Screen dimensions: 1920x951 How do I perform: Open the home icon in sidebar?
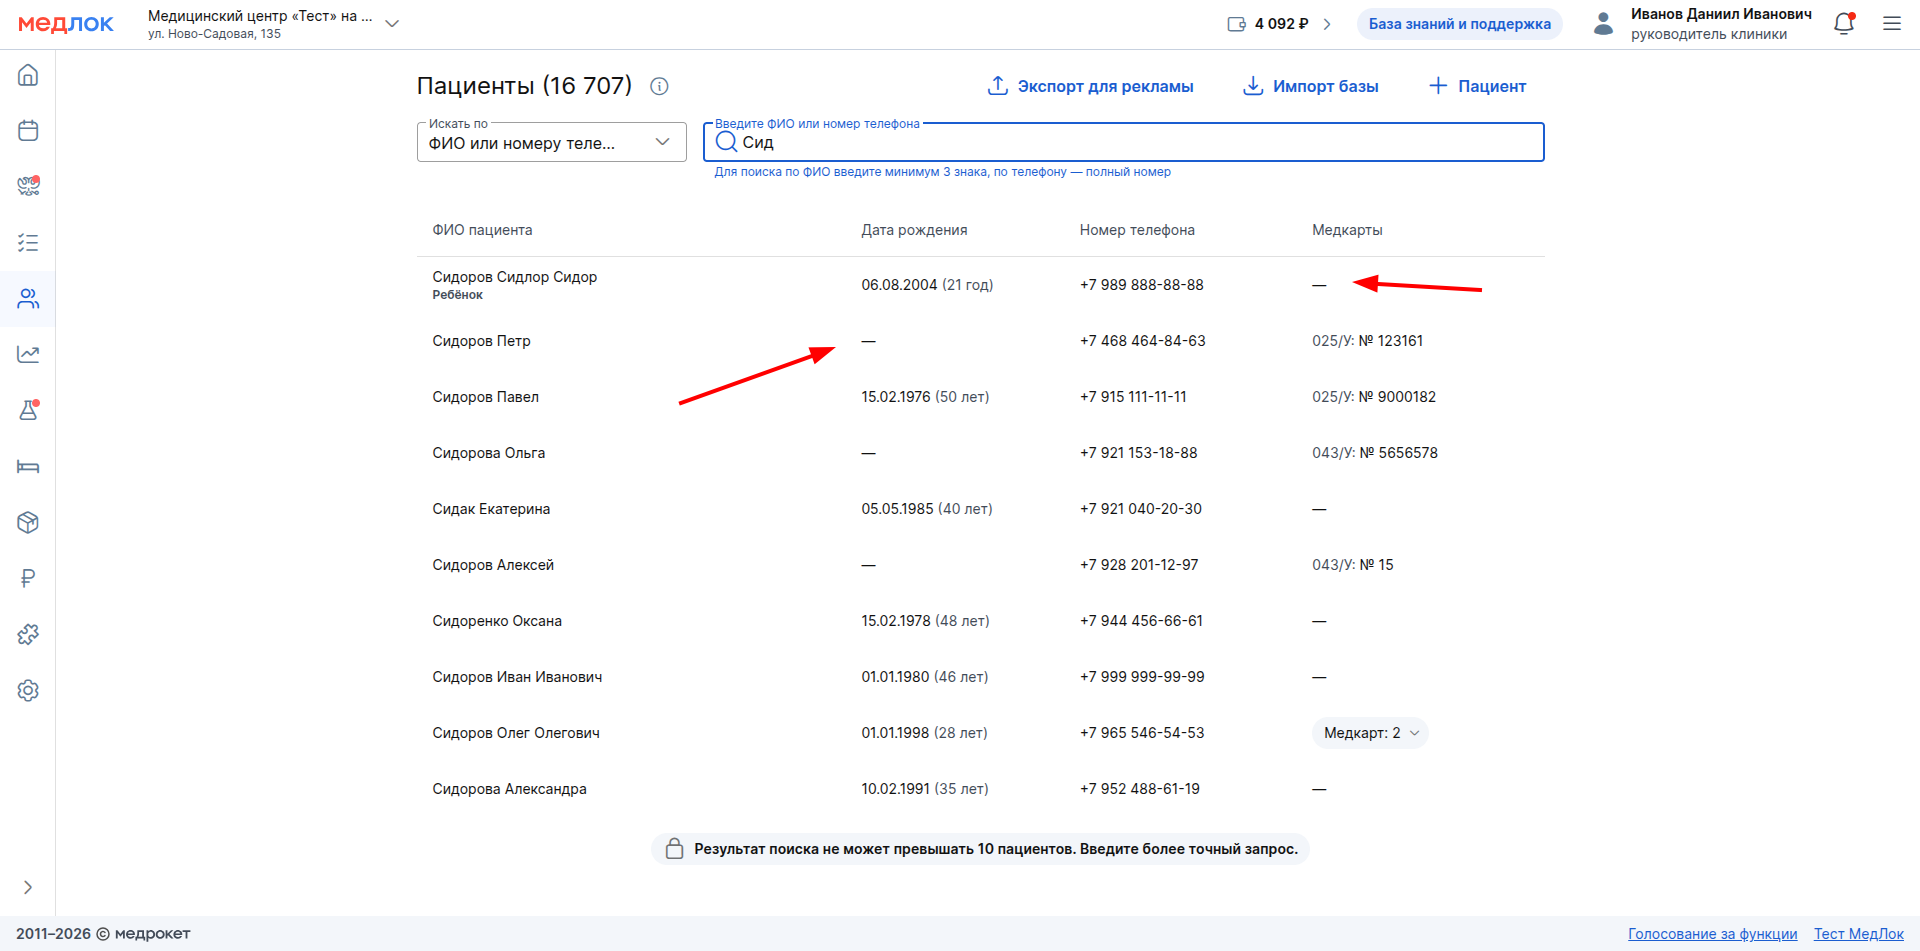[x=28, y=75]
